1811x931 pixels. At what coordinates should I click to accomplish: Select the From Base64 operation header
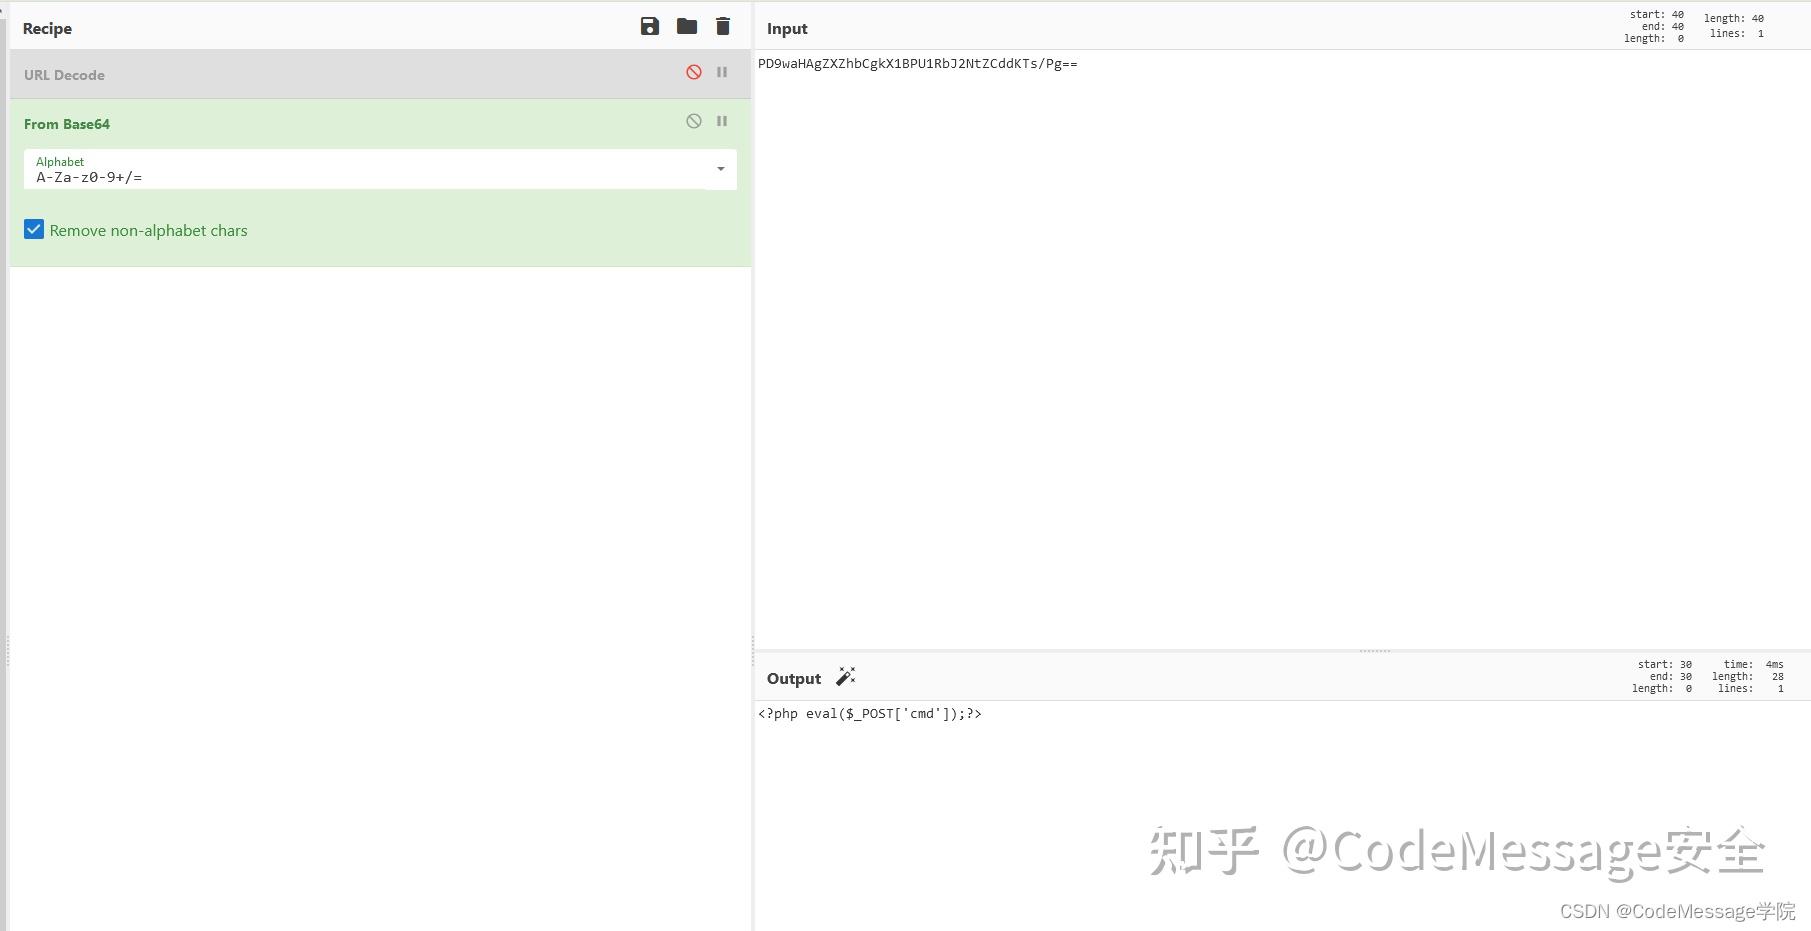(x=67, y=123)
